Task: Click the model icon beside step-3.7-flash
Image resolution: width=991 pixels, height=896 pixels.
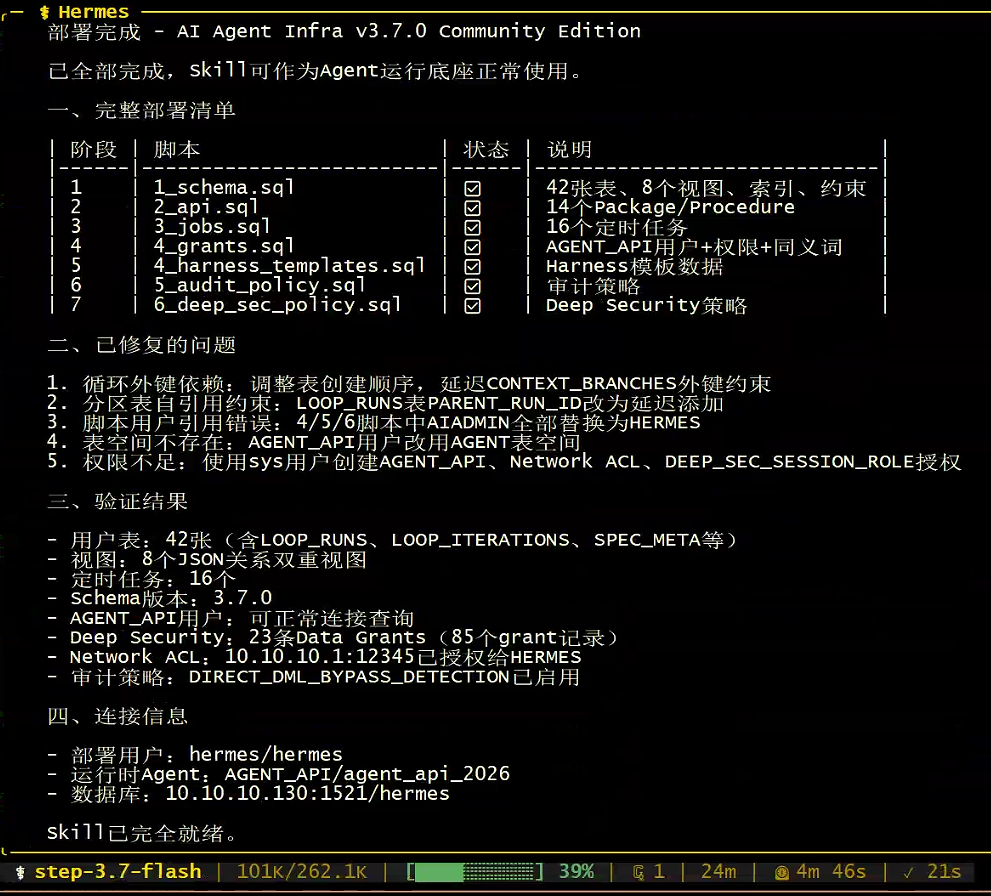Action: [x=20, y=873]
